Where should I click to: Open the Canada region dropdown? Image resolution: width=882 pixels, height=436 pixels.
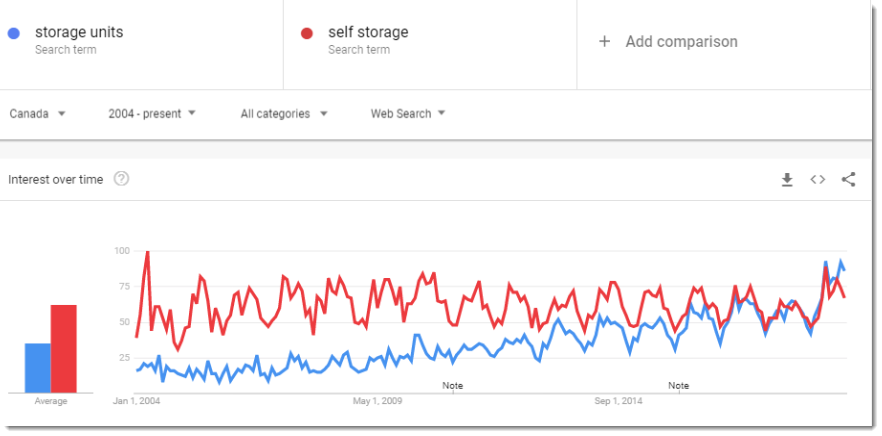38,114
